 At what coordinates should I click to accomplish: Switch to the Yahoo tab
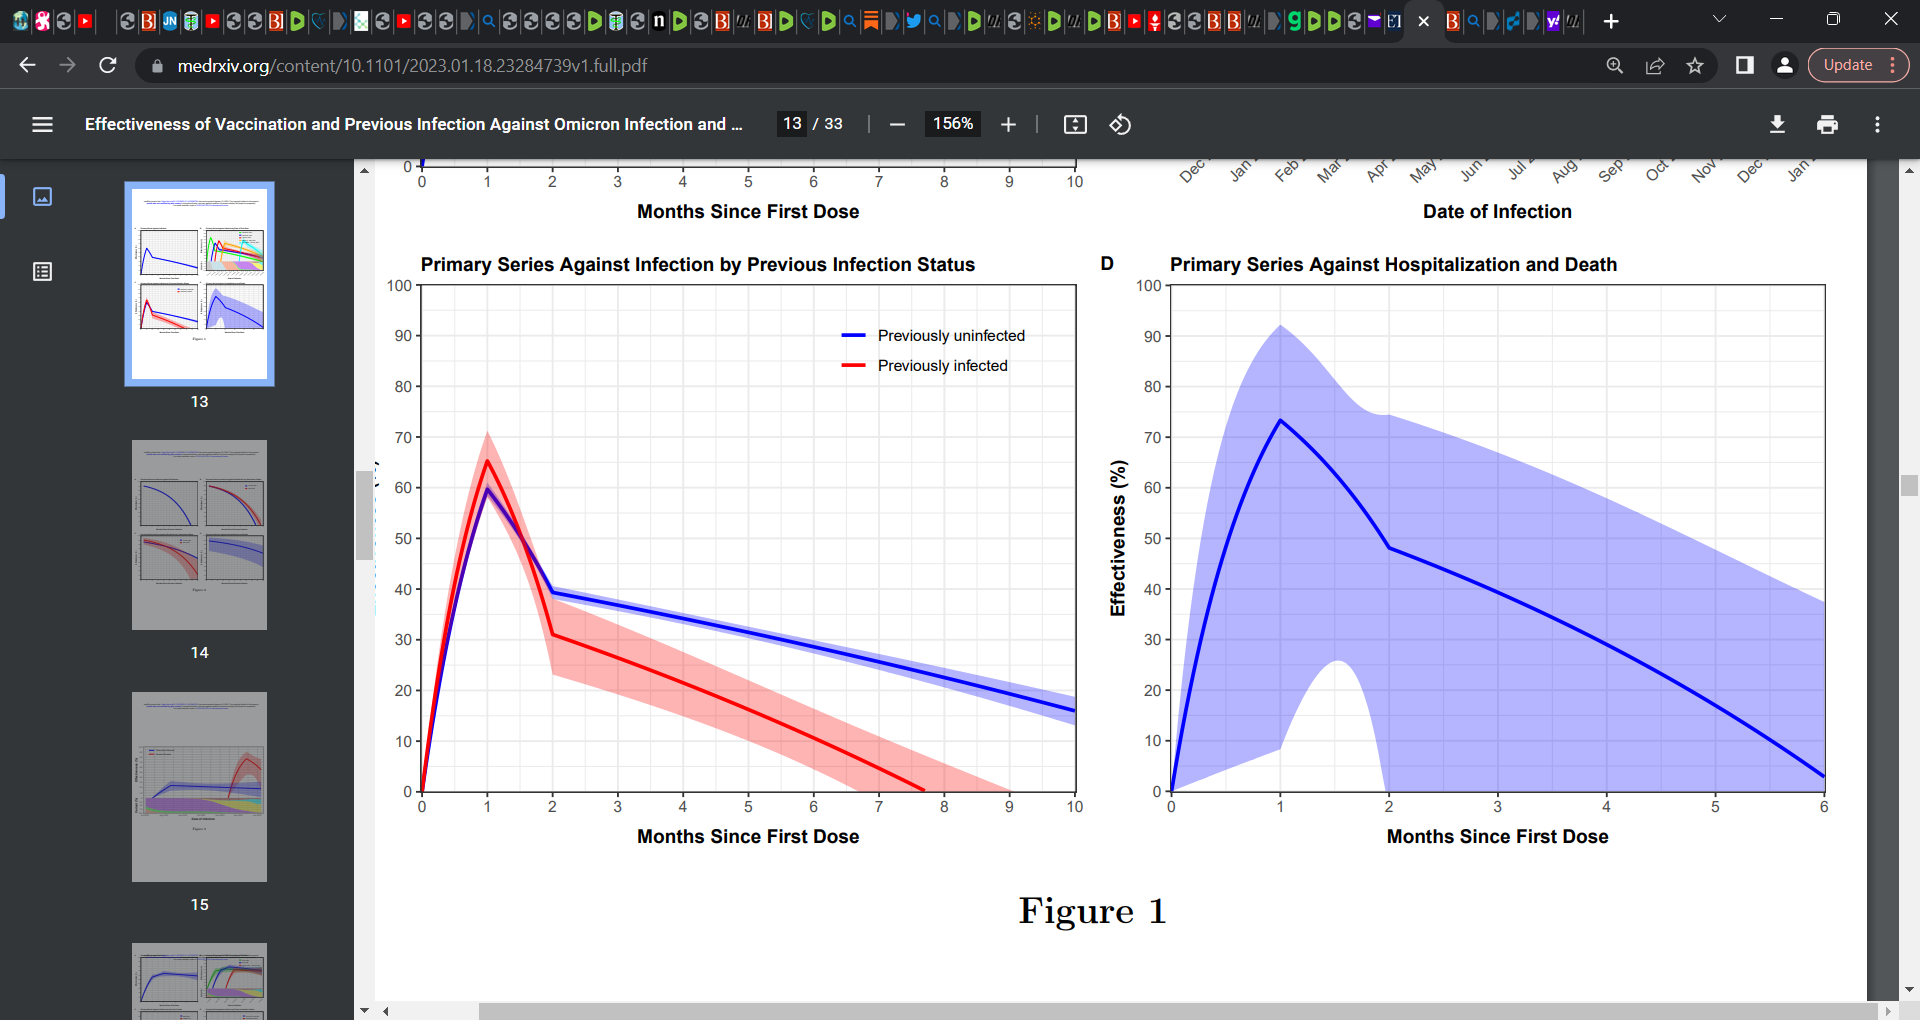[1553, 21]
